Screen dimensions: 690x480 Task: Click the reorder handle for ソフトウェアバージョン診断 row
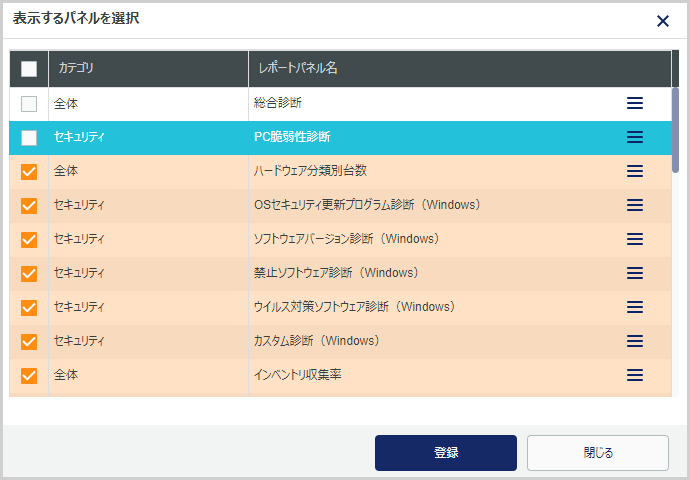pos(635,239)
